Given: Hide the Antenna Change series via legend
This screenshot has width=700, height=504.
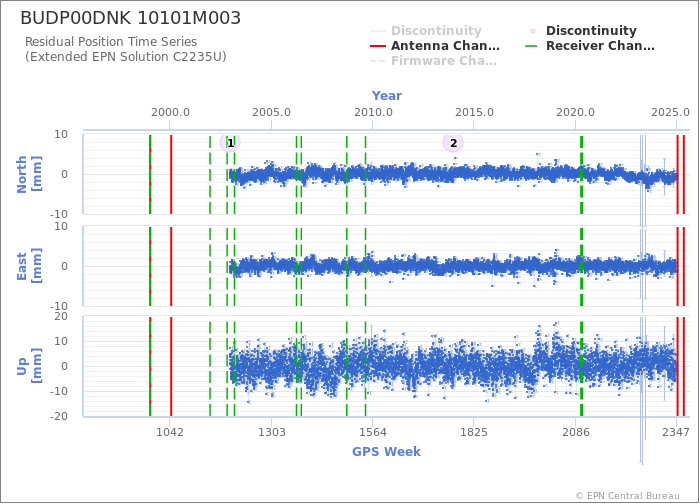Looking at the screenshot, I should 435,46.
